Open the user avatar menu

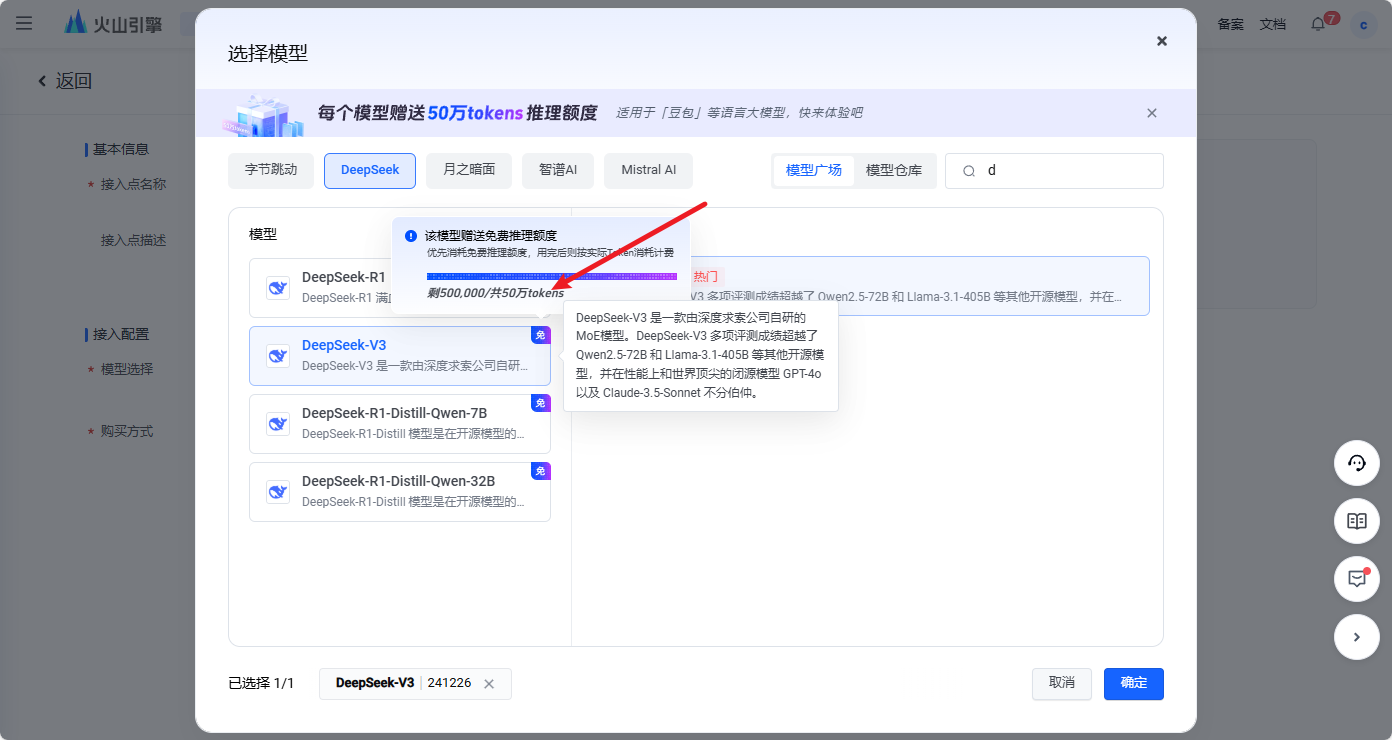(x=1364, y=24)
